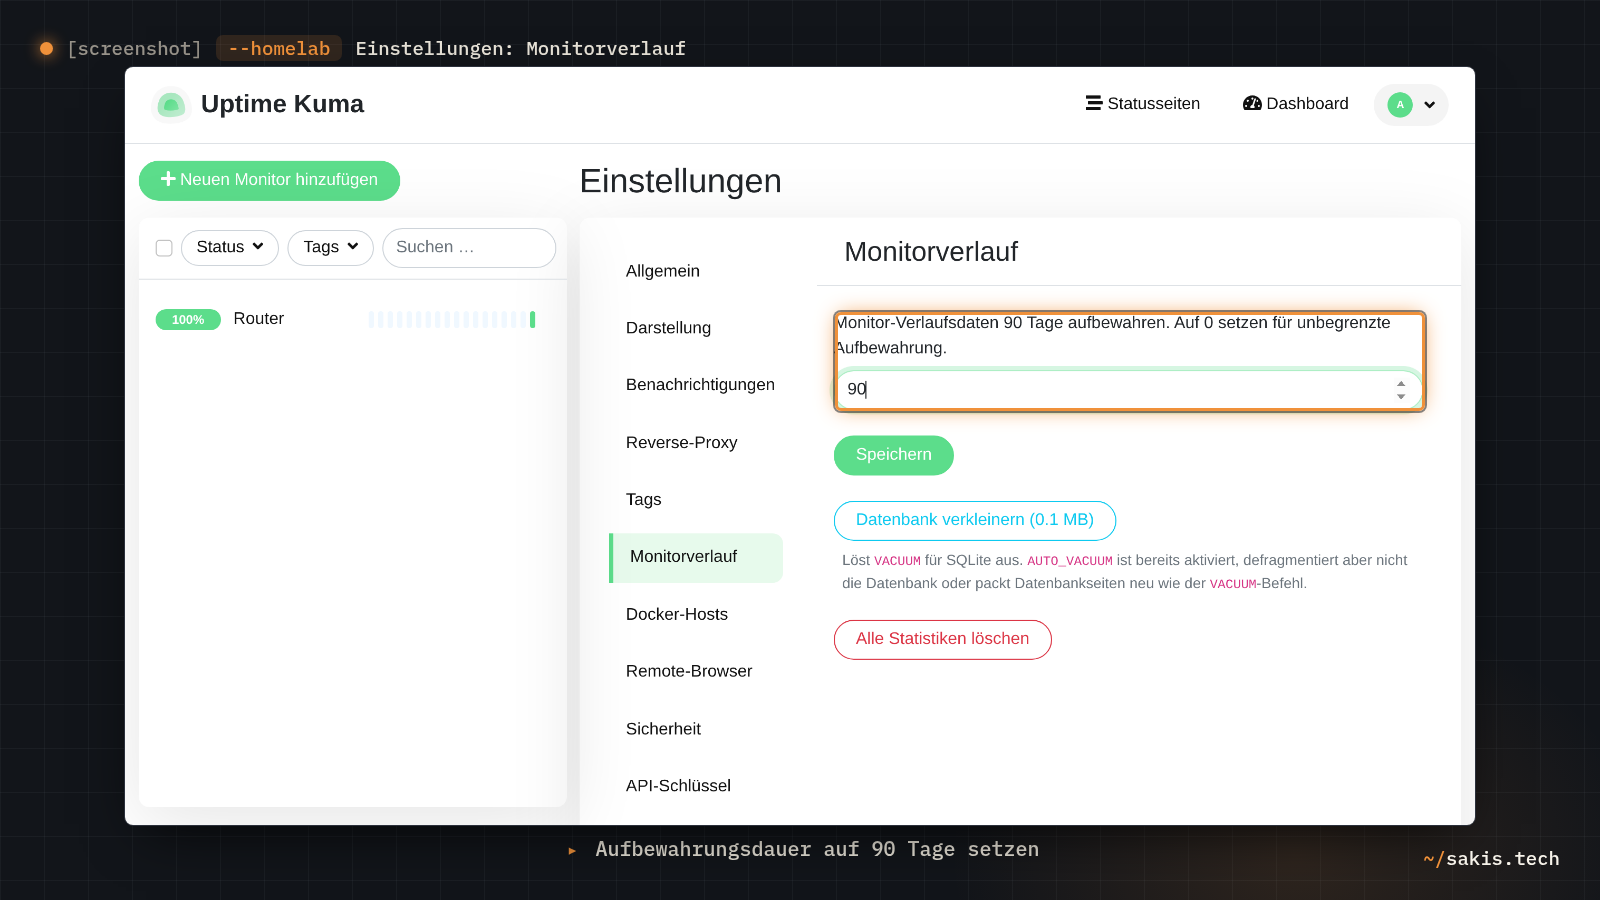The width and height of the screenshot is (1600, 900).
Task: Click the Speichern button
Action: point(894,455)
